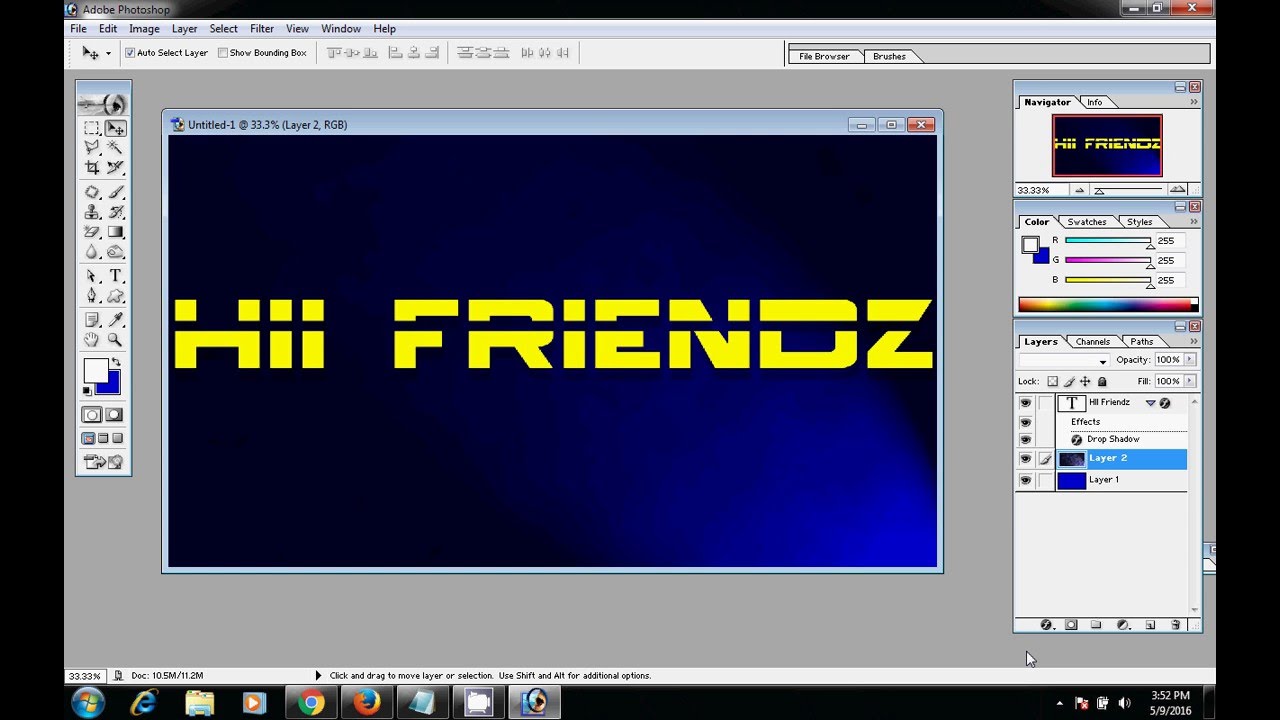
Task: Toggle lock image pixels brush icon
Action: [1069, 381]
